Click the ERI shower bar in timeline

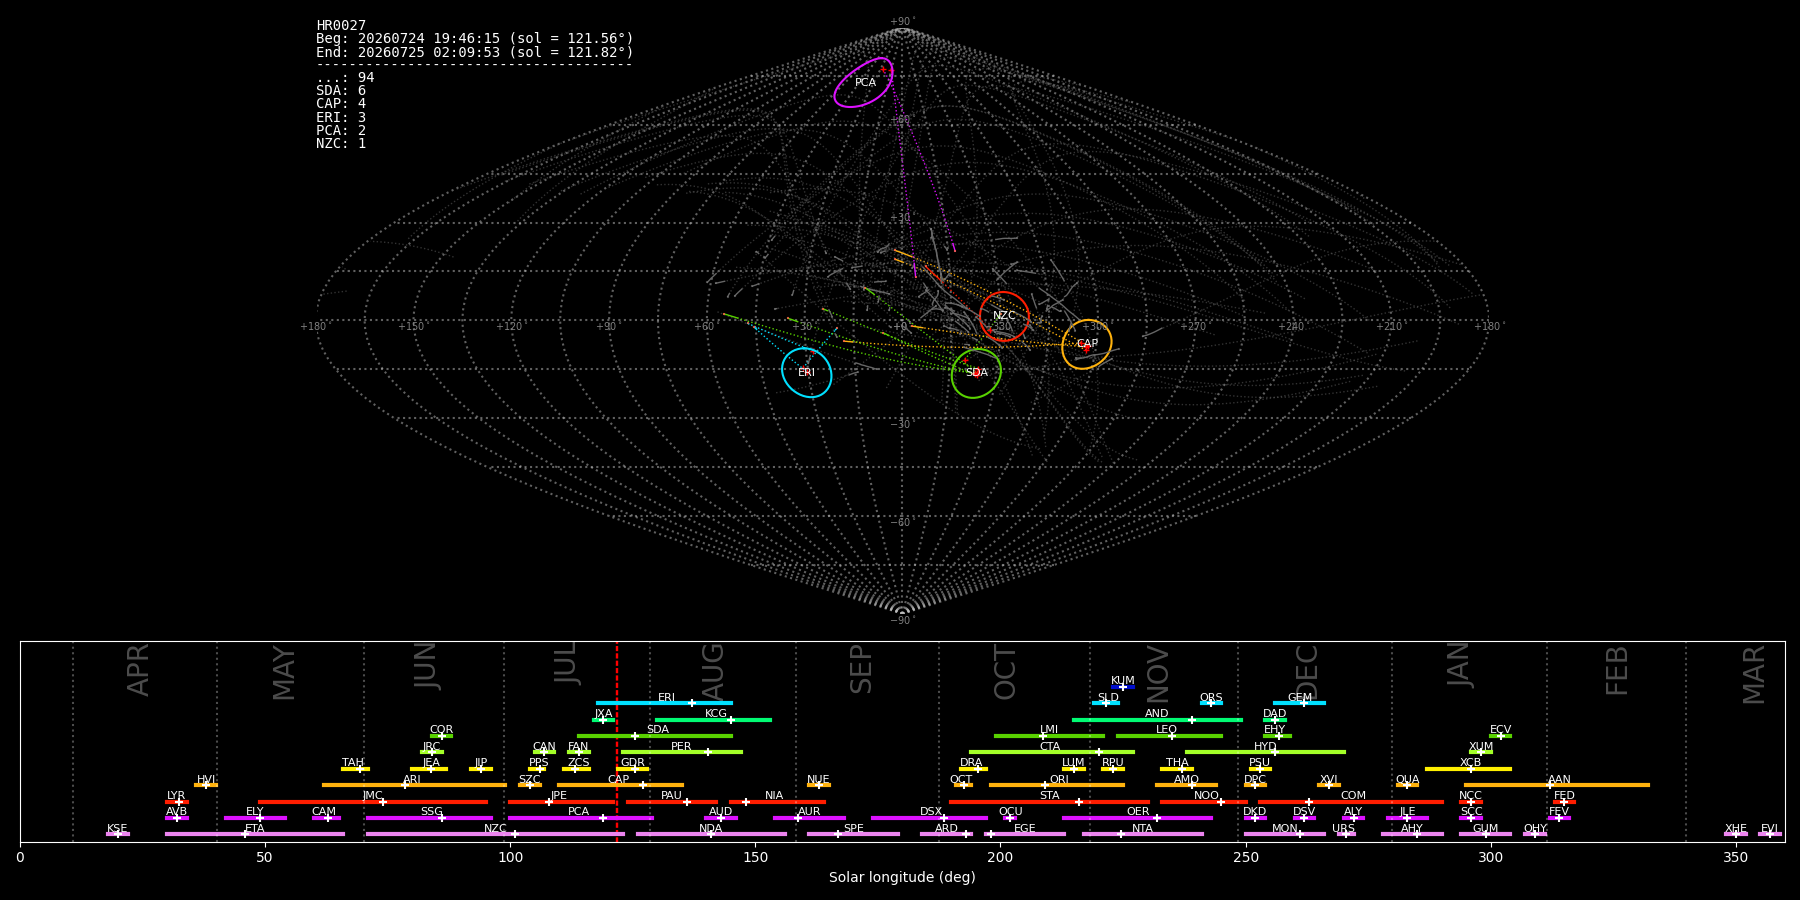pyautogui.click(x=664, y=703)
